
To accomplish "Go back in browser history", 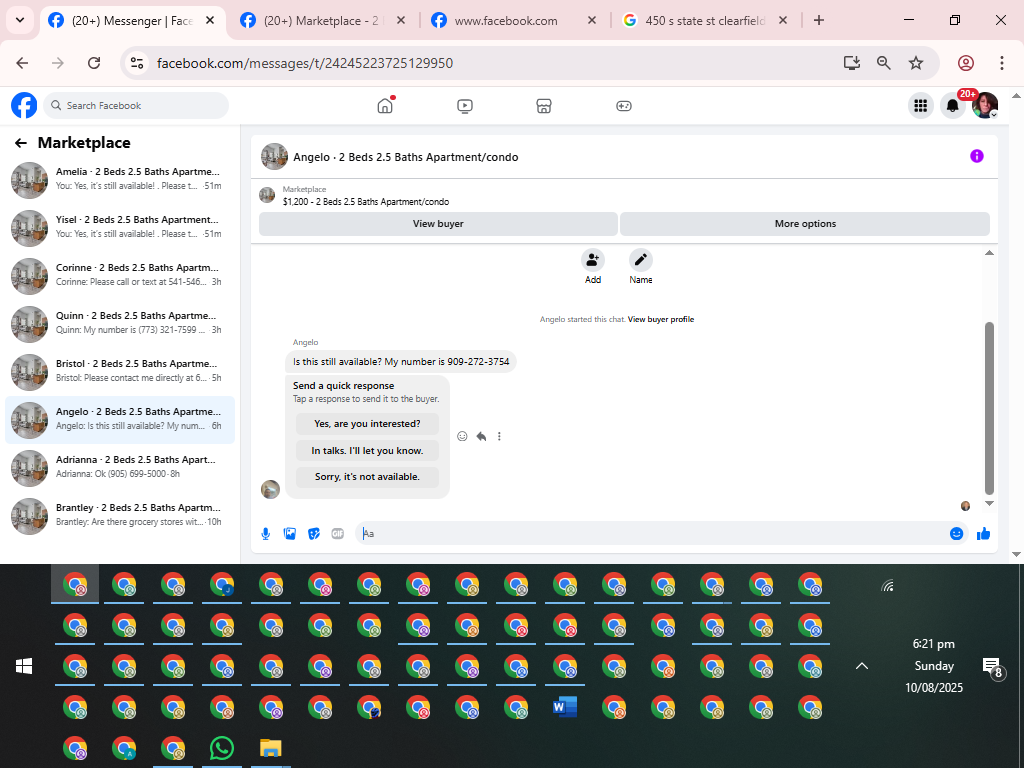I will (x=22, y=63).
